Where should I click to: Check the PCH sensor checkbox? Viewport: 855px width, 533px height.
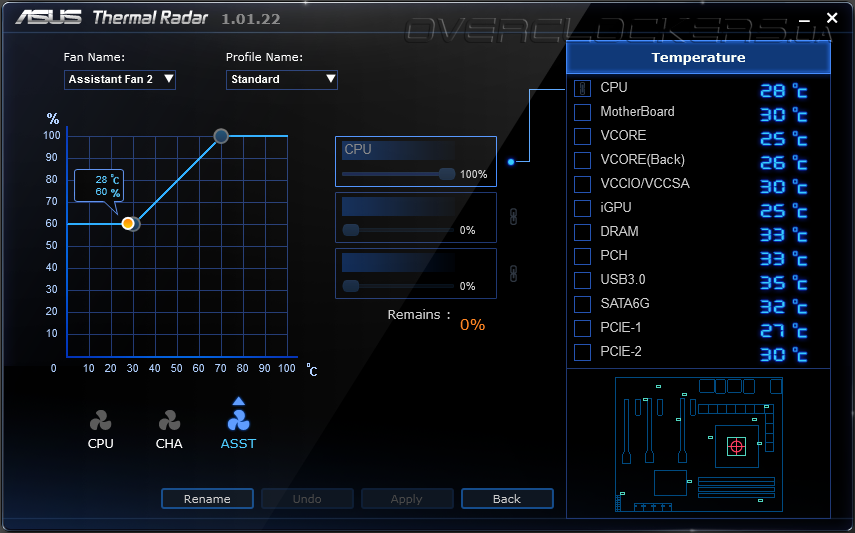pyautogui.click(x=582, y=256)
